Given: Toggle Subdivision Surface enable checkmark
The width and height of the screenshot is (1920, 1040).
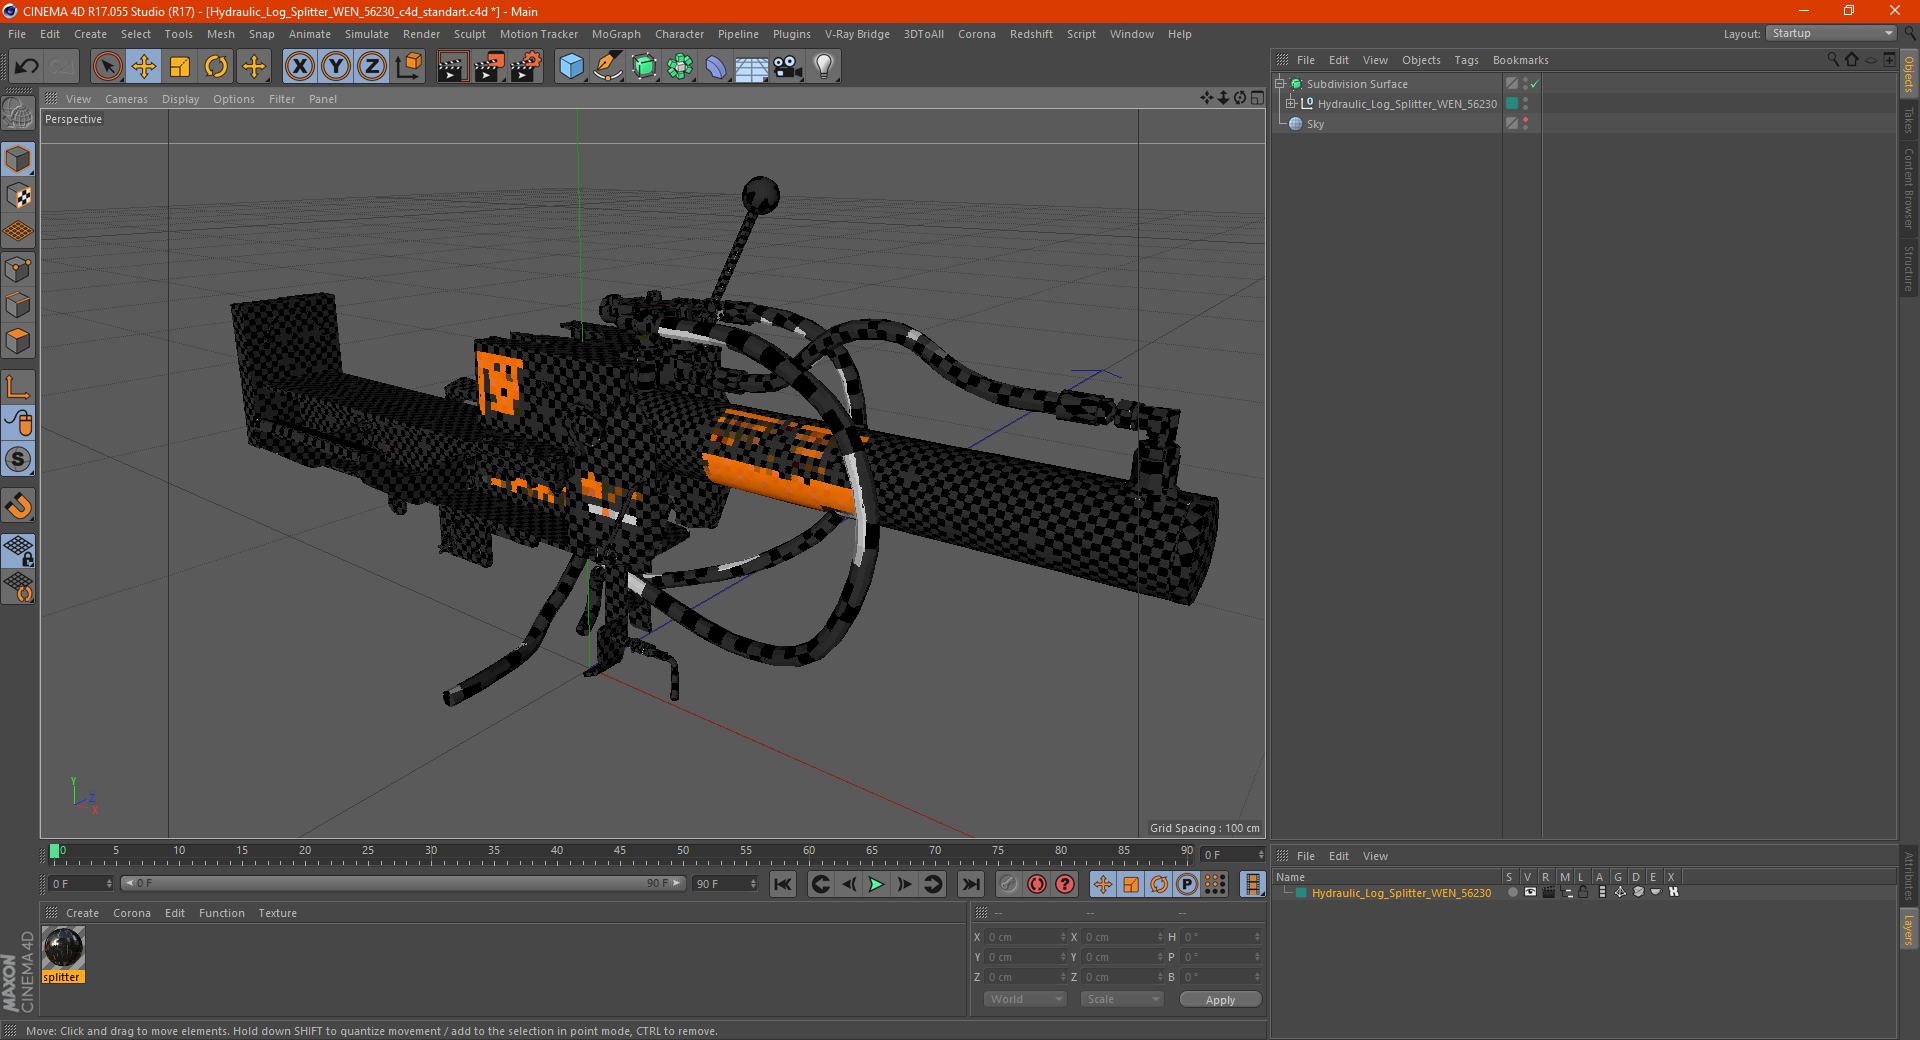Looking at the screenshot, I should point(1535,84).
